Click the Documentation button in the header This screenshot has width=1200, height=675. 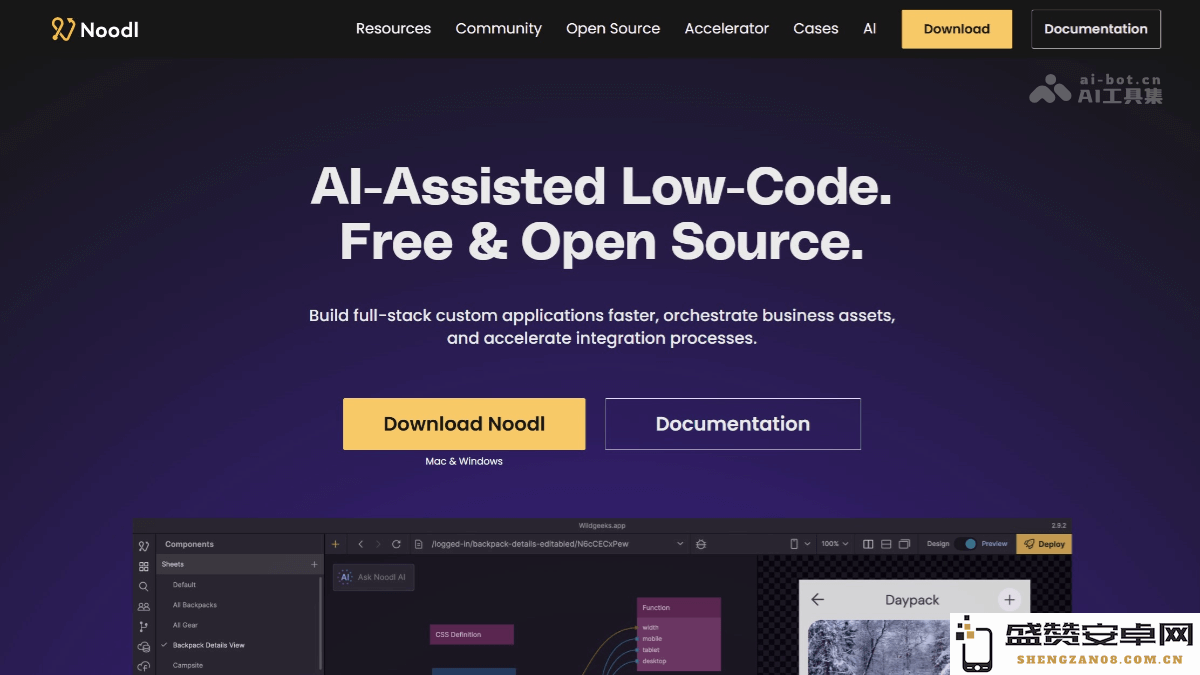pyautogui.click(x=1096, y=29)
